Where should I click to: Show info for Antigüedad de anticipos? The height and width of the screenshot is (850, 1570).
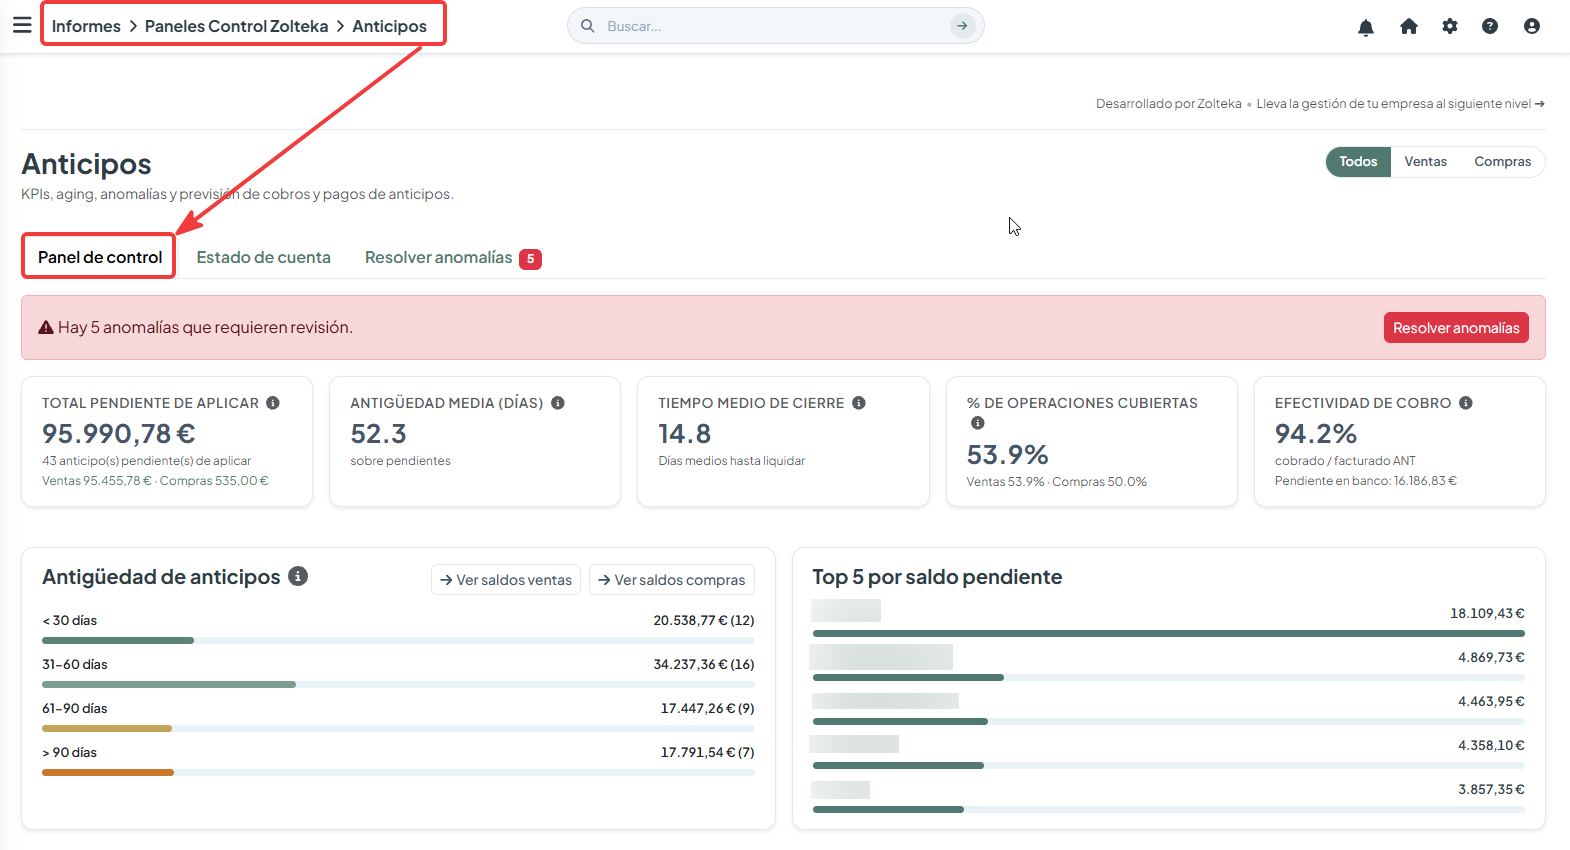[x=298, y=576]
